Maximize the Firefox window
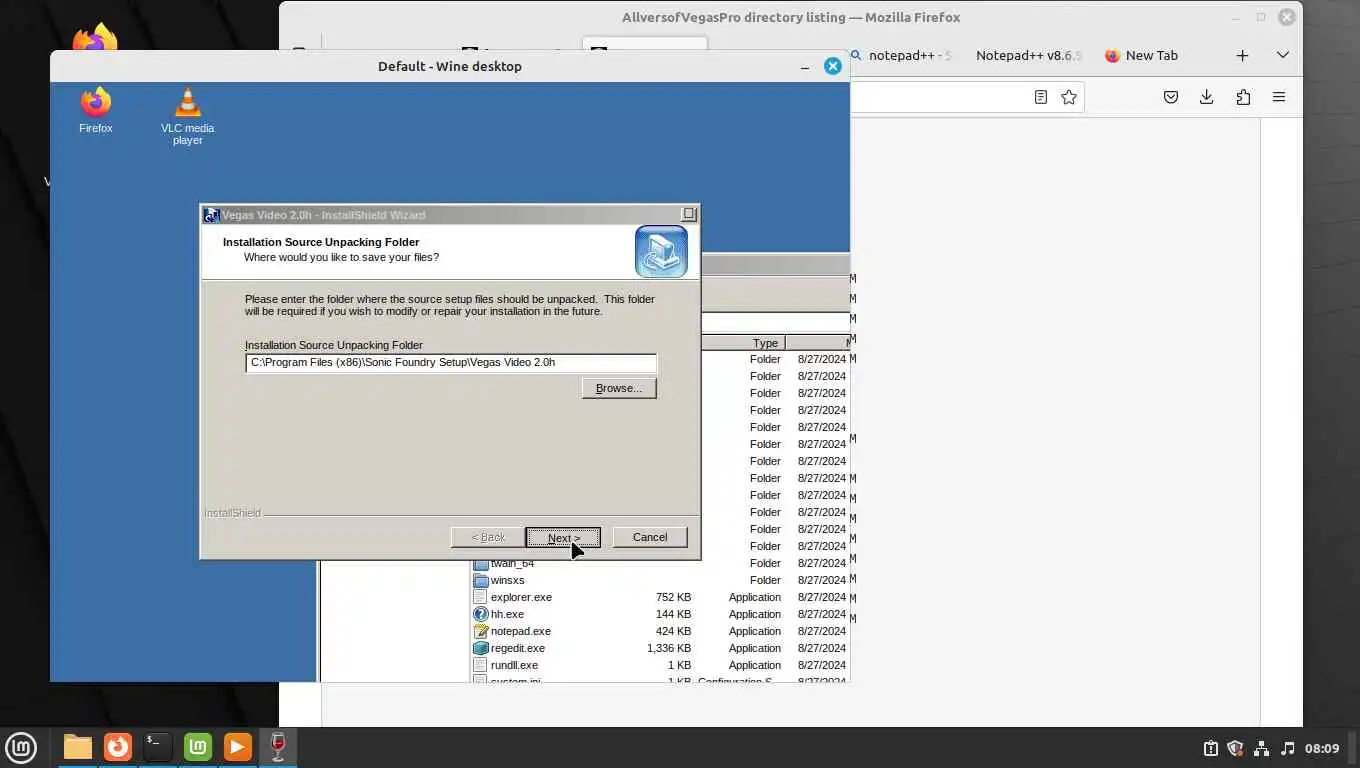The width and height of the screenshot is (1360, 768). pyautogui.click(x=1261, y=17)
